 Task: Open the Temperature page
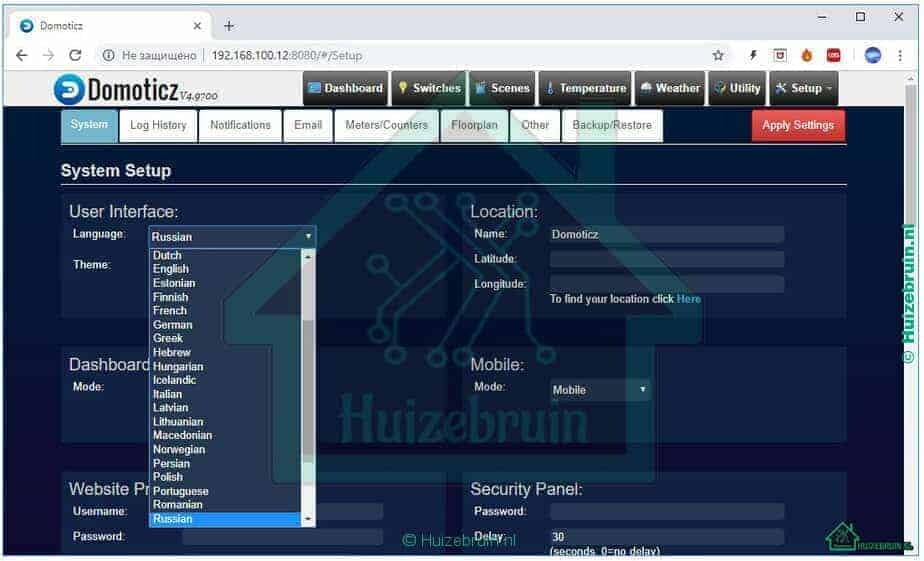585,88
